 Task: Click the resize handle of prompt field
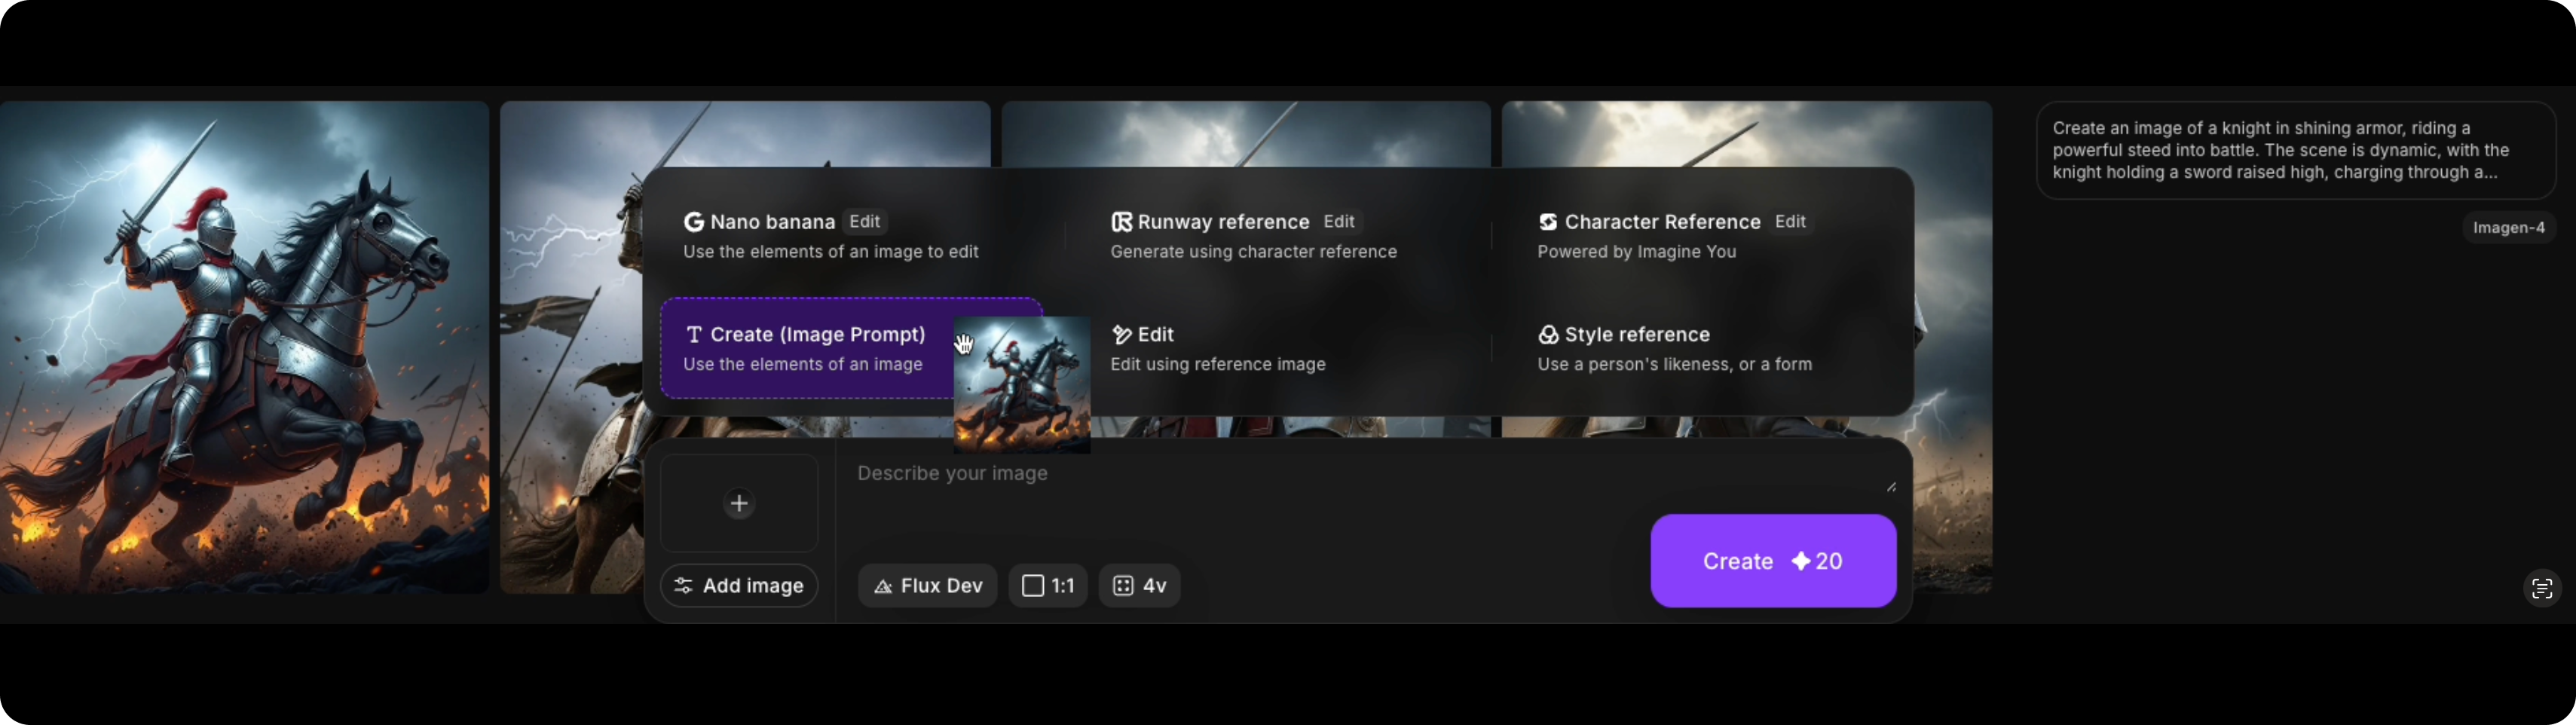tap(1890, 487)
